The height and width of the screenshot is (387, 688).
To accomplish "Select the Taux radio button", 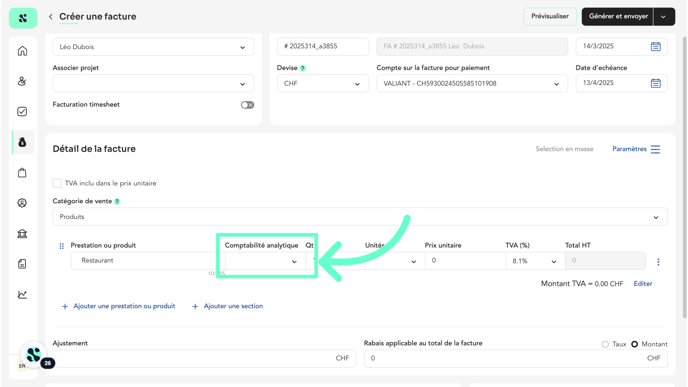I will [606, 344].
